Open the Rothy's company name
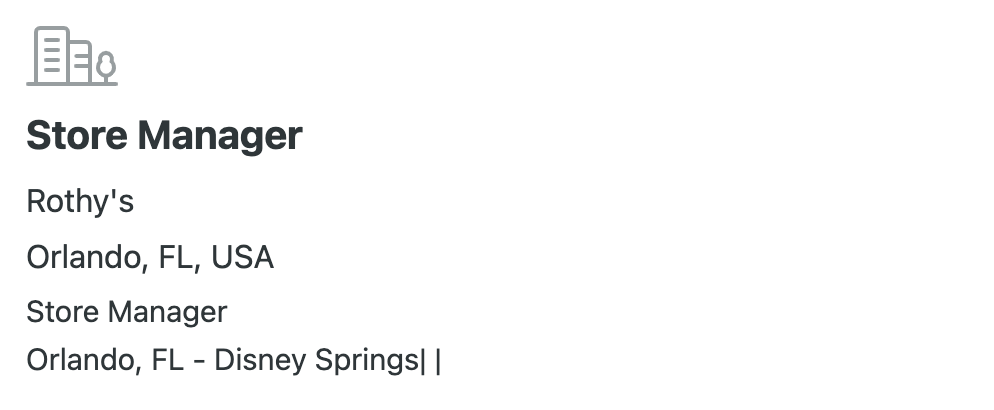Viewport: 994px width, 410px height. click(x=80, y=202)
